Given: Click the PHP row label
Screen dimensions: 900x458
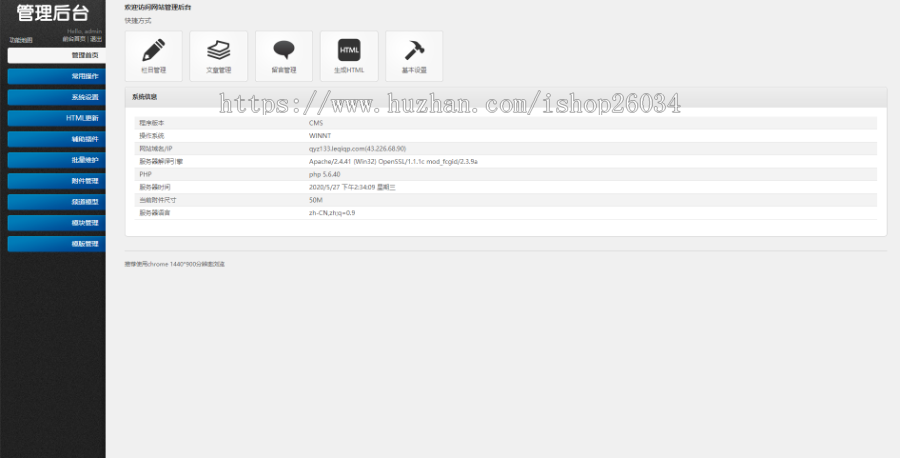Looking at the screenshot, I should 145,174.
